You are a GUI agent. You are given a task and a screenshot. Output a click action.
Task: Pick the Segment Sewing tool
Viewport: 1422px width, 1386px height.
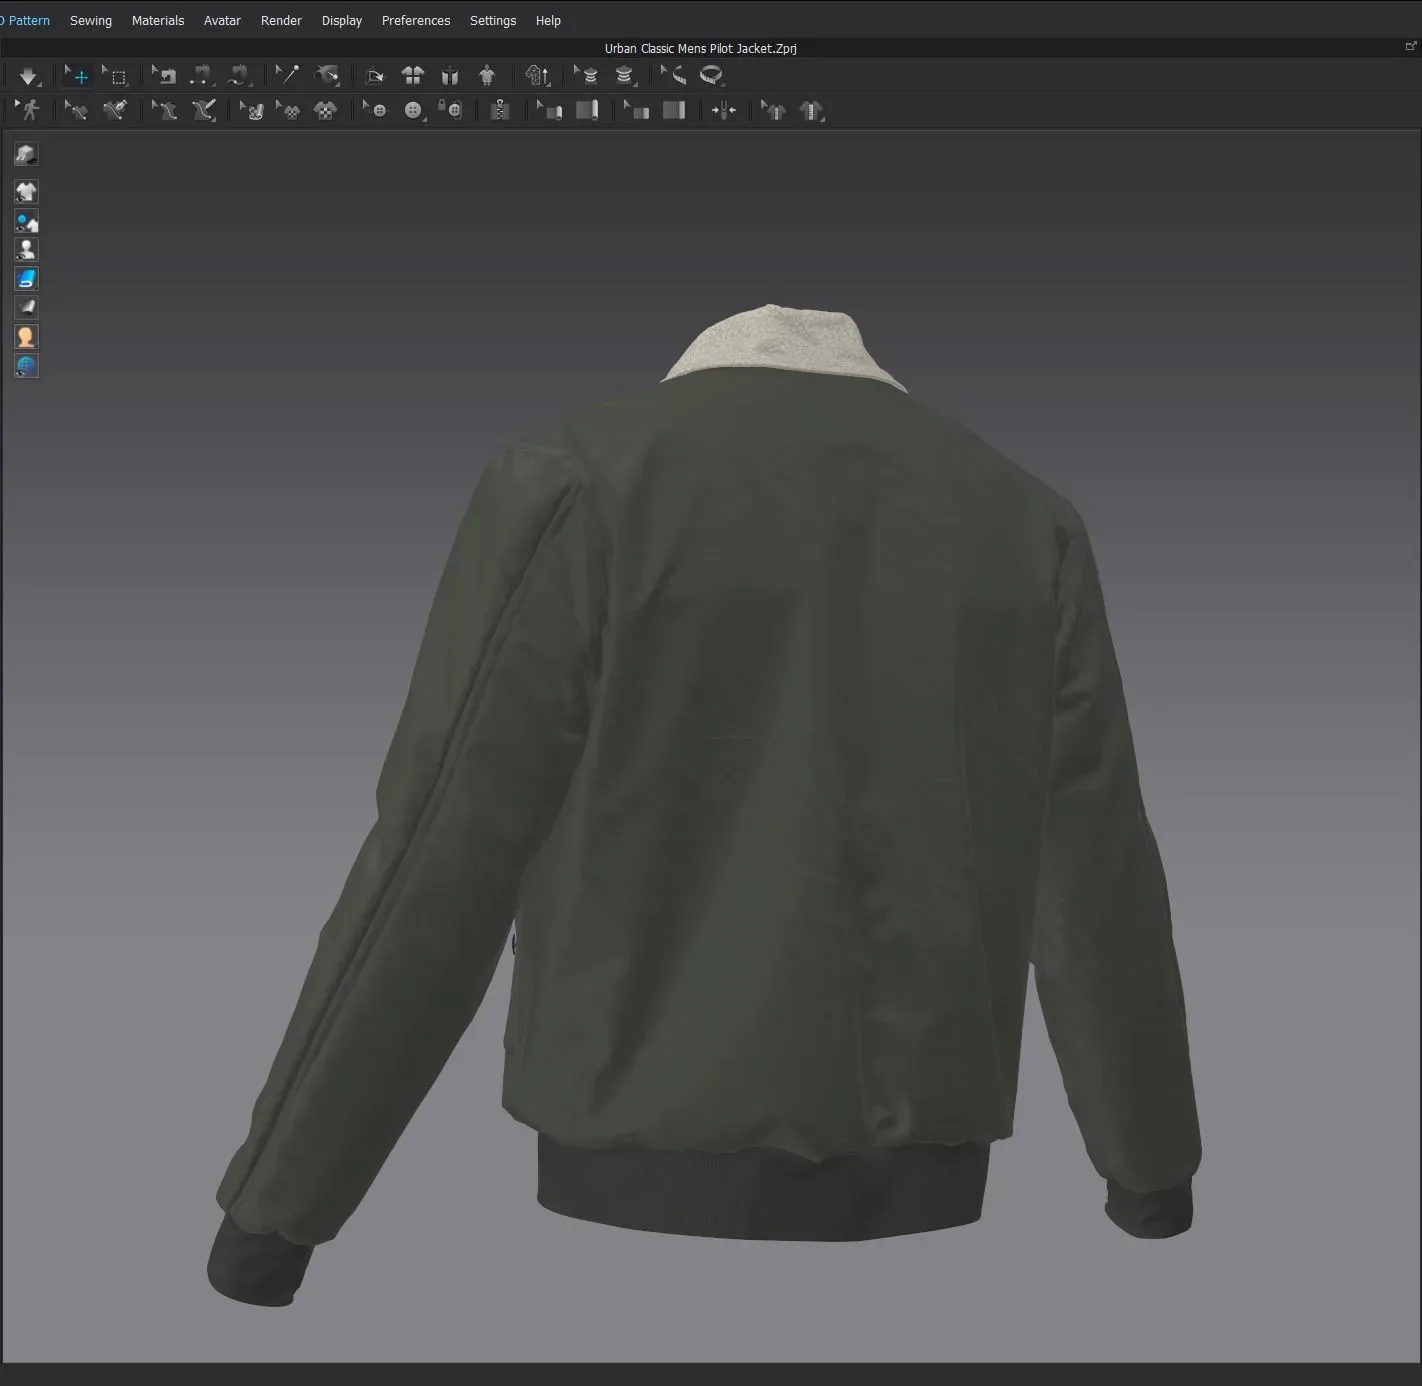click(201, 76)
